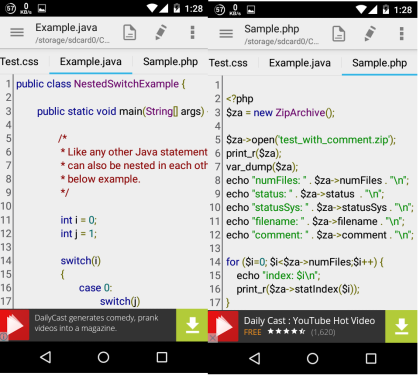
Task: Tap 'Daily Cast : YouTube Hot Video' ad title
Action: coord(309,321)
